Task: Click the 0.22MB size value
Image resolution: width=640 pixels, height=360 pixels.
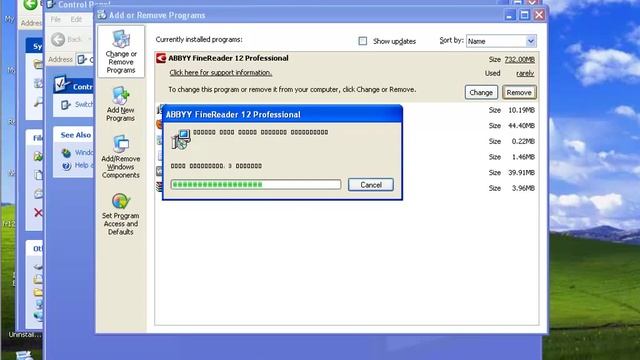Action: pos(523,141)
